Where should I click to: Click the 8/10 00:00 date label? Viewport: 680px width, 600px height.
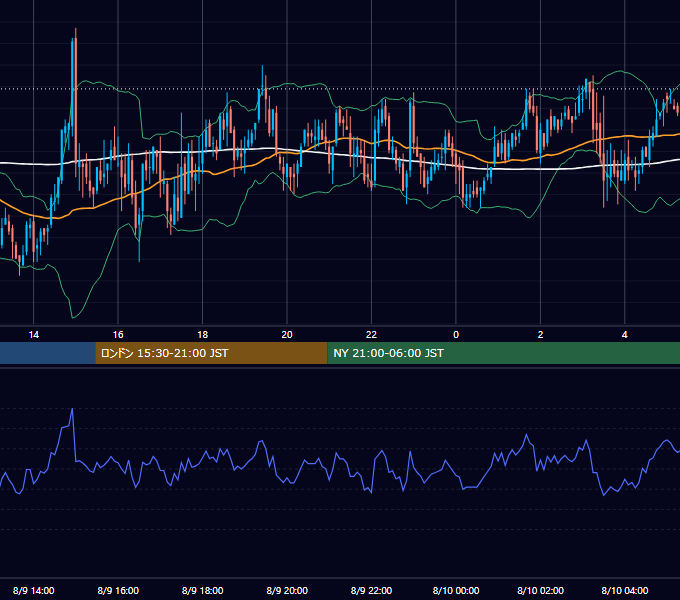coord(456,590)
